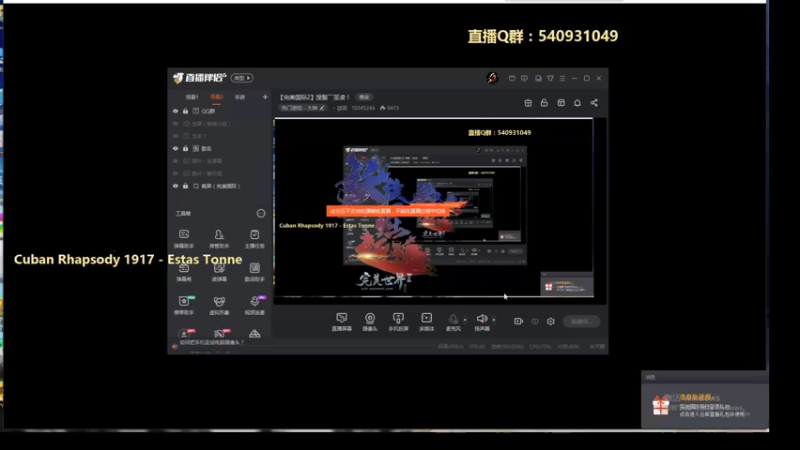Open settings gear beside the live button
Screen dimensions: 800x450
click(551, 321)
